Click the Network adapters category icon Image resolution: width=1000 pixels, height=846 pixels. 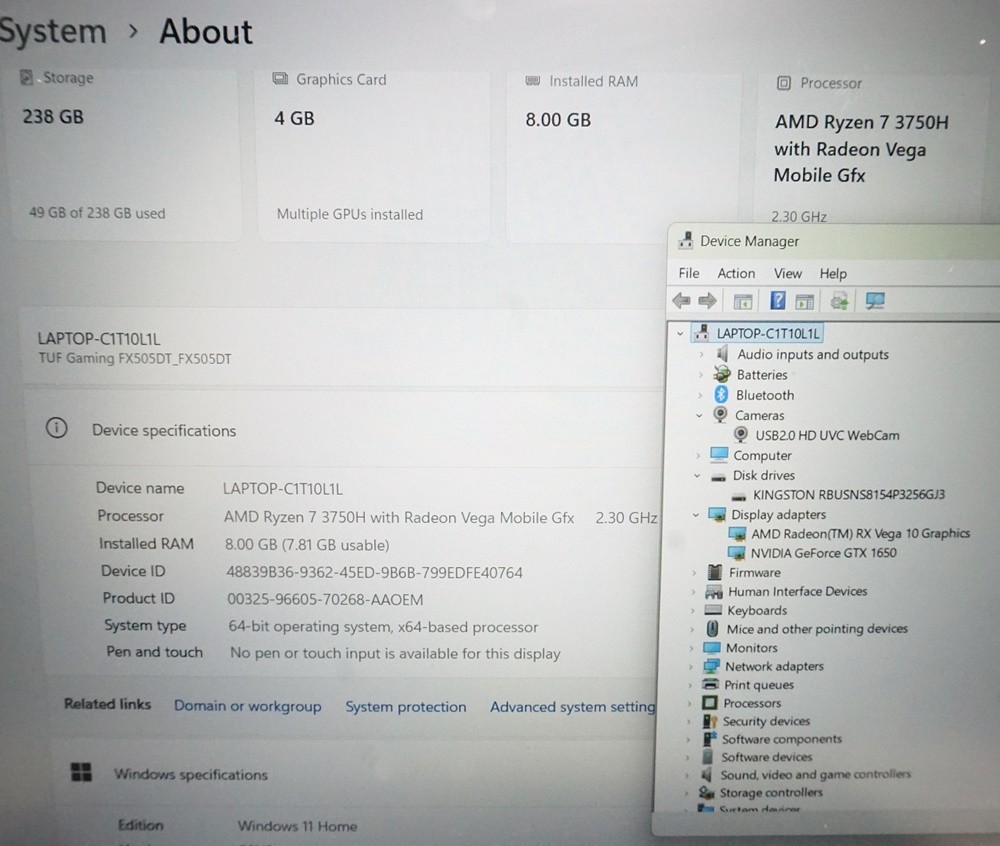click(711, 666)
